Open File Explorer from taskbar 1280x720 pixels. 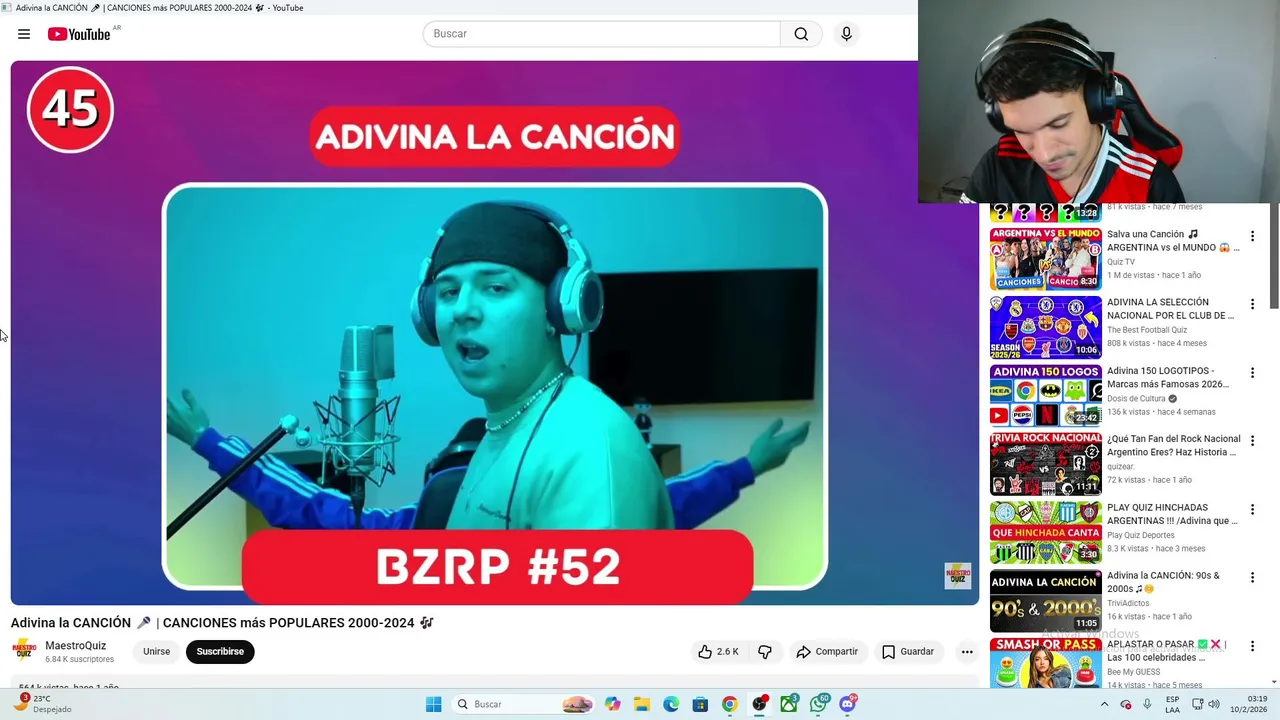(642, 704)
